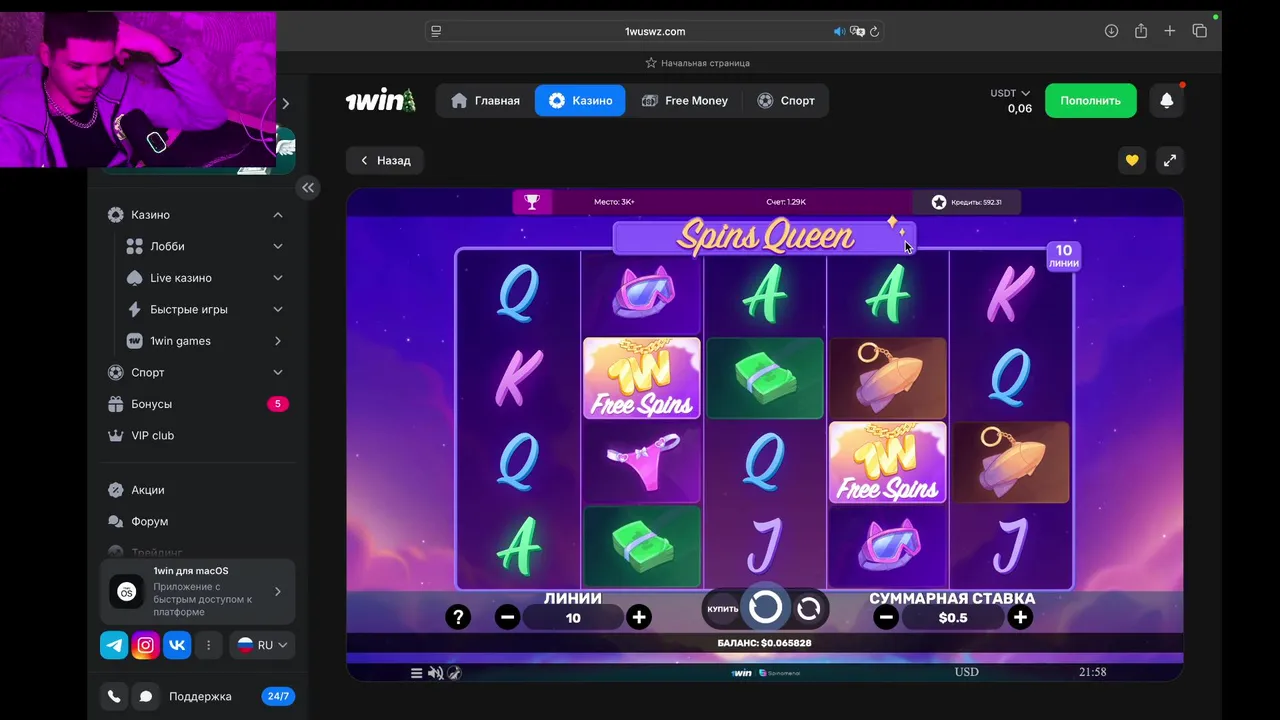
Task: Mute tab audio in address bar
Action: (x=839, y=31)
